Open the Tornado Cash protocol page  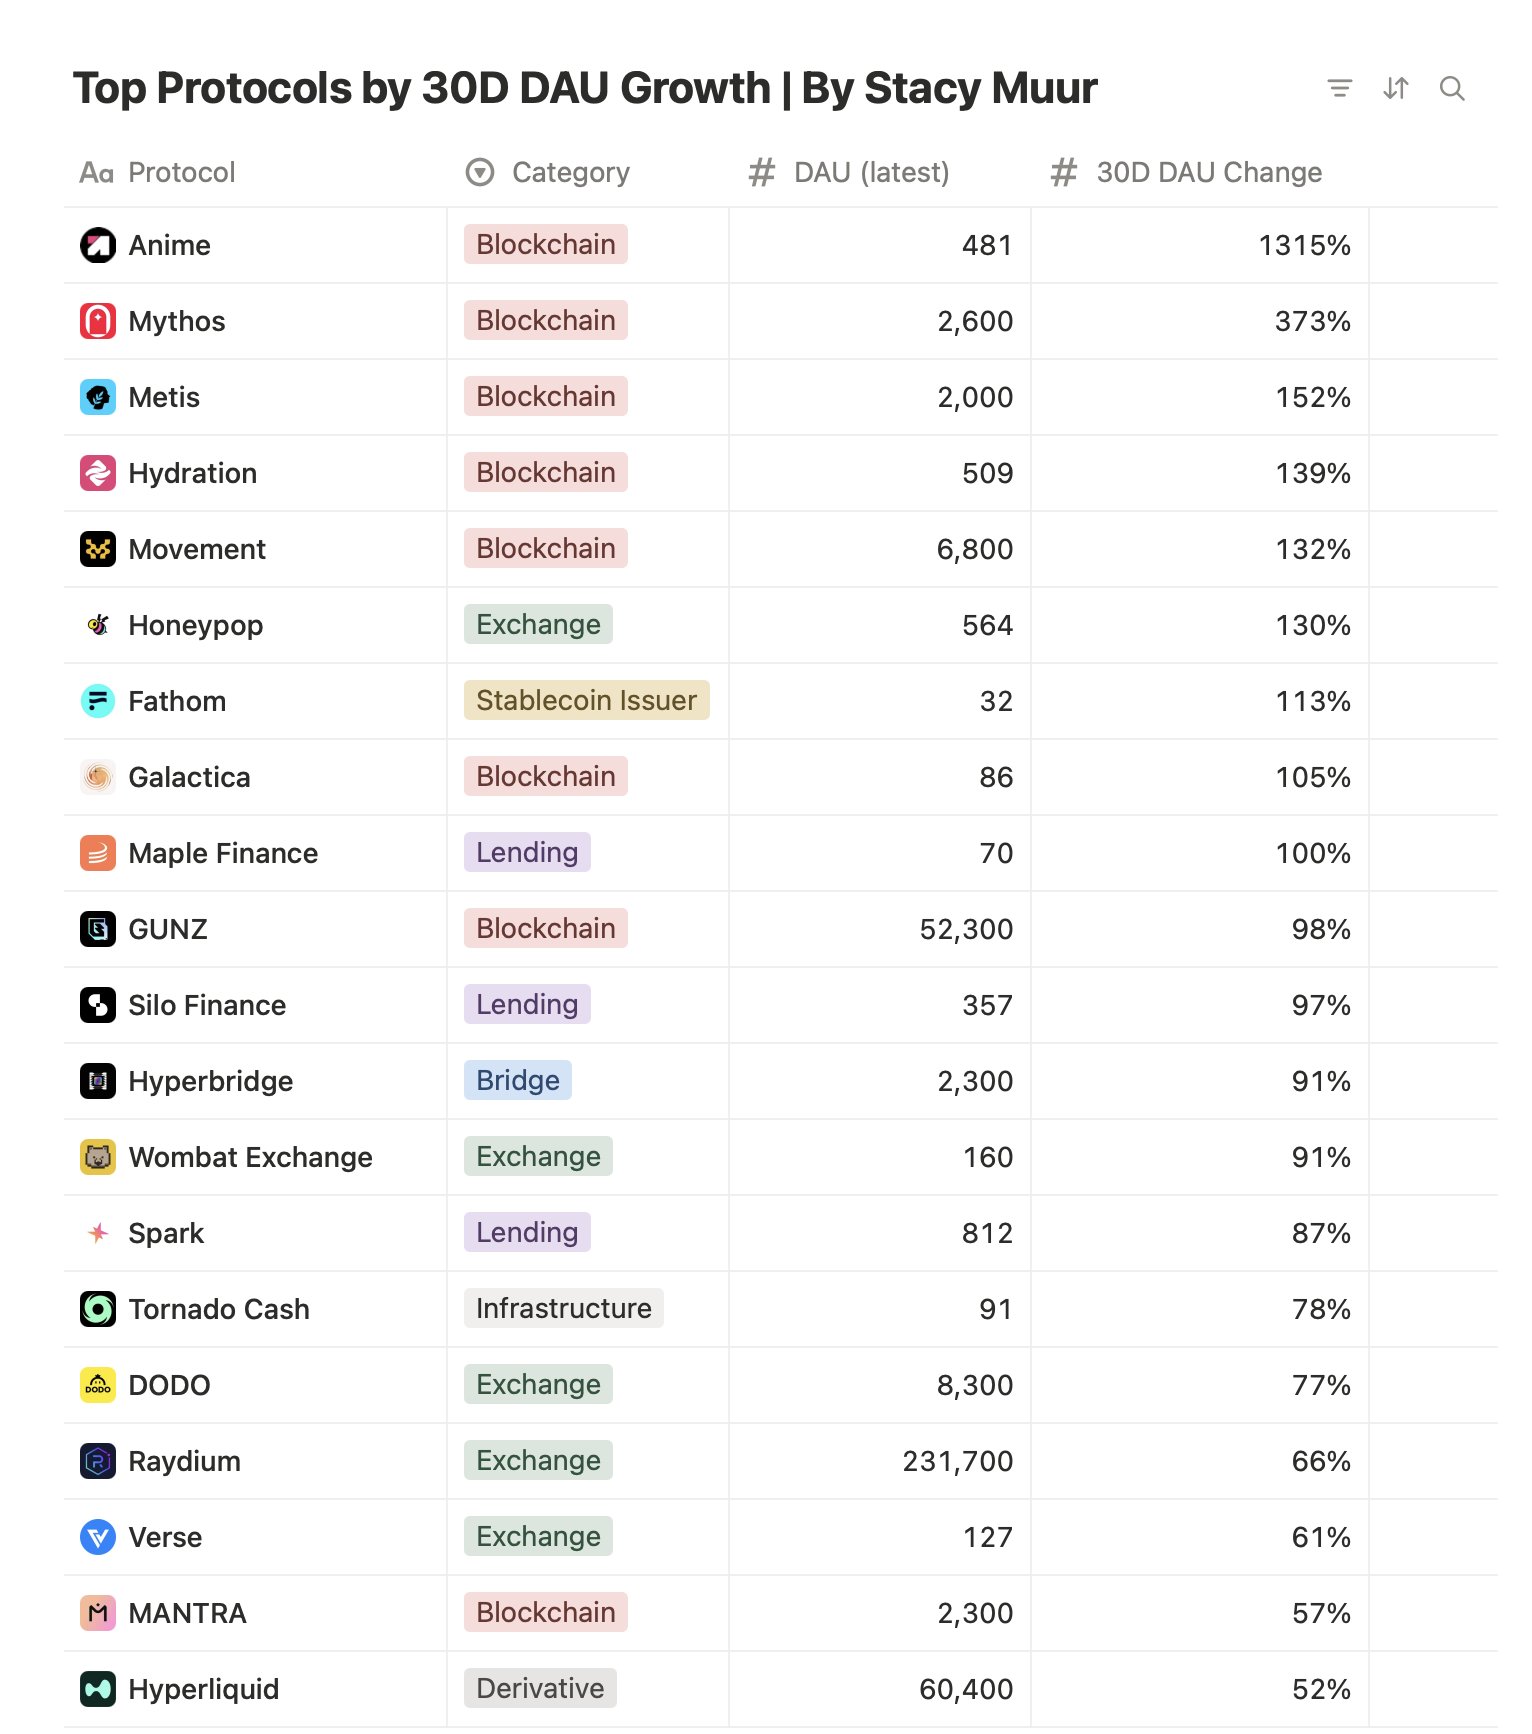[219, 1309]
